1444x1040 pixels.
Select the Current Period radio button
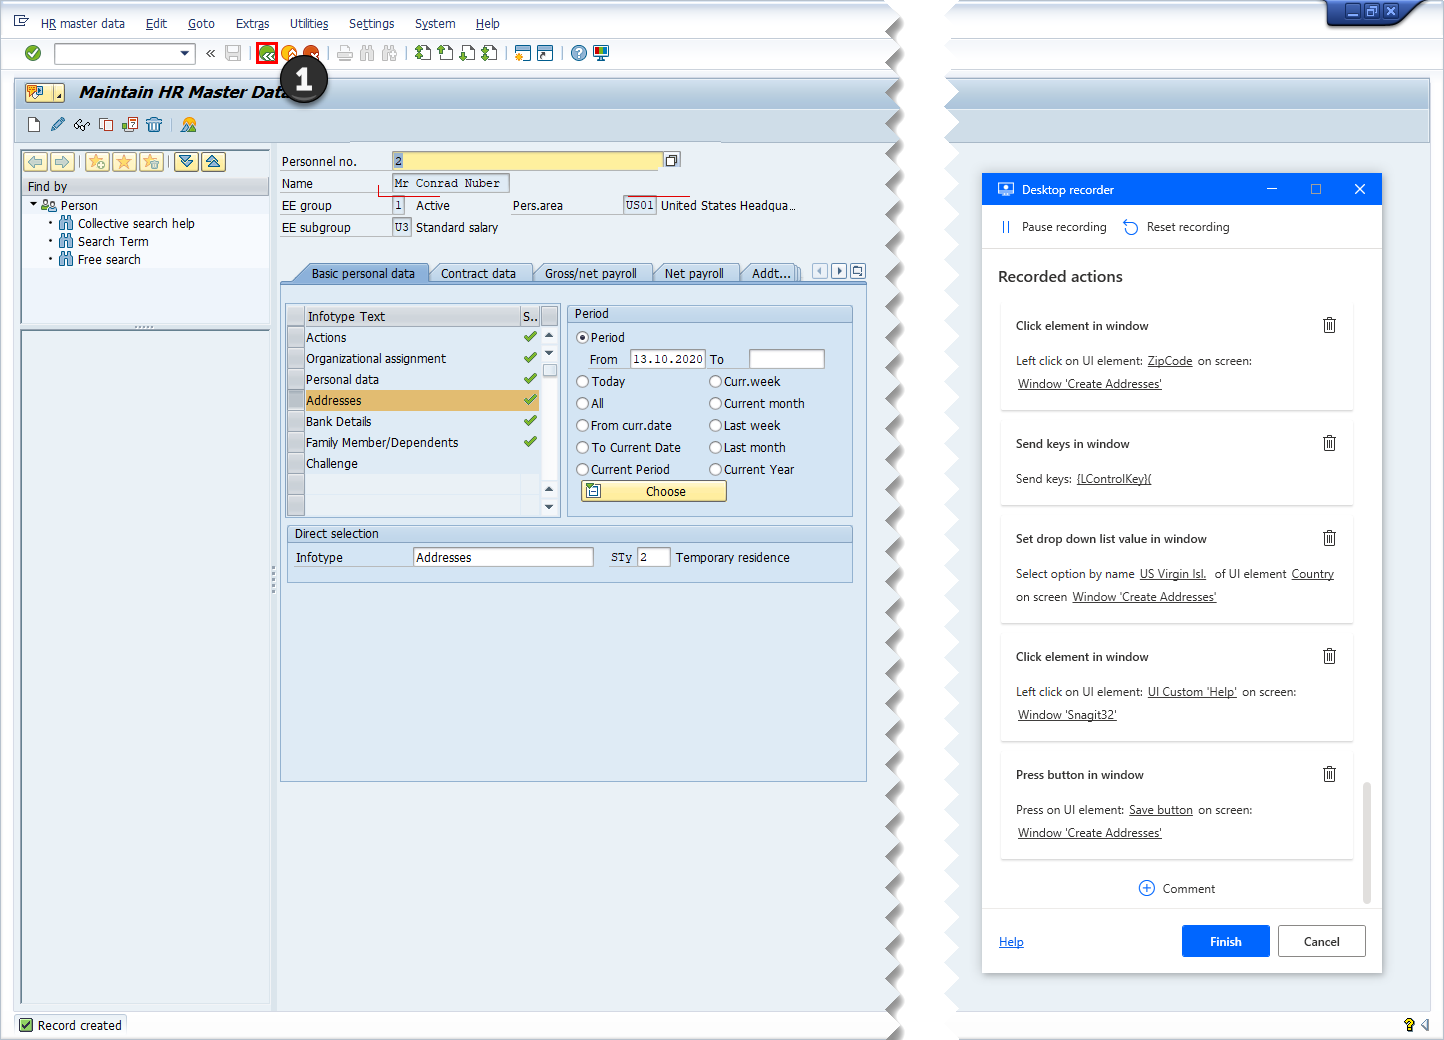(582, 469)
